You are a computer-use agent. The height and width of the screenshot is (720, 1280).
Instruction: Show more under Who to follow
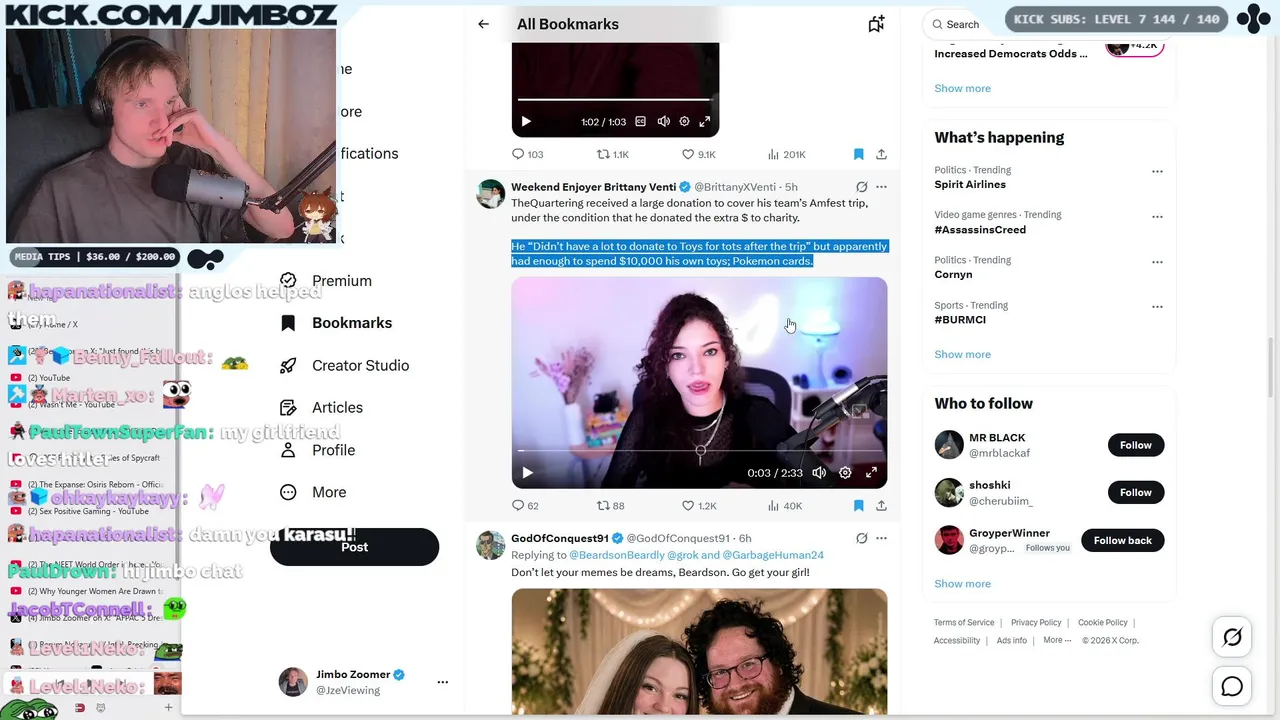coord(962,583)
